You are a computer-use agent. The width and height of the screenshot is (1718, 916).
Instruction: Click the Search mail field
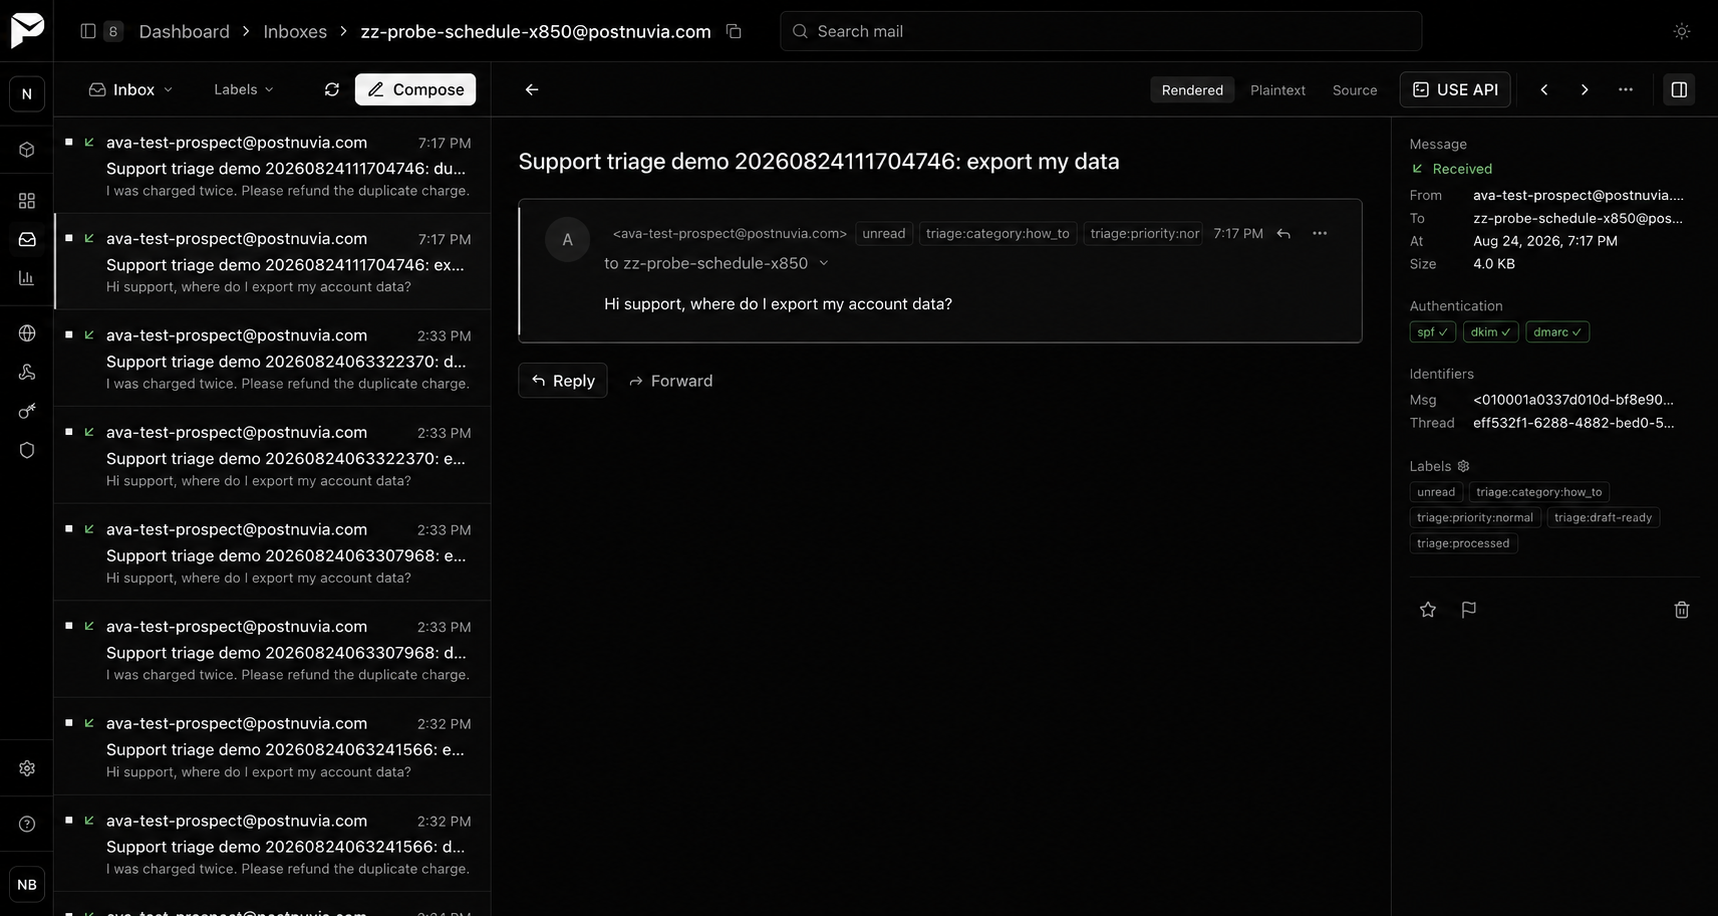1101,31
